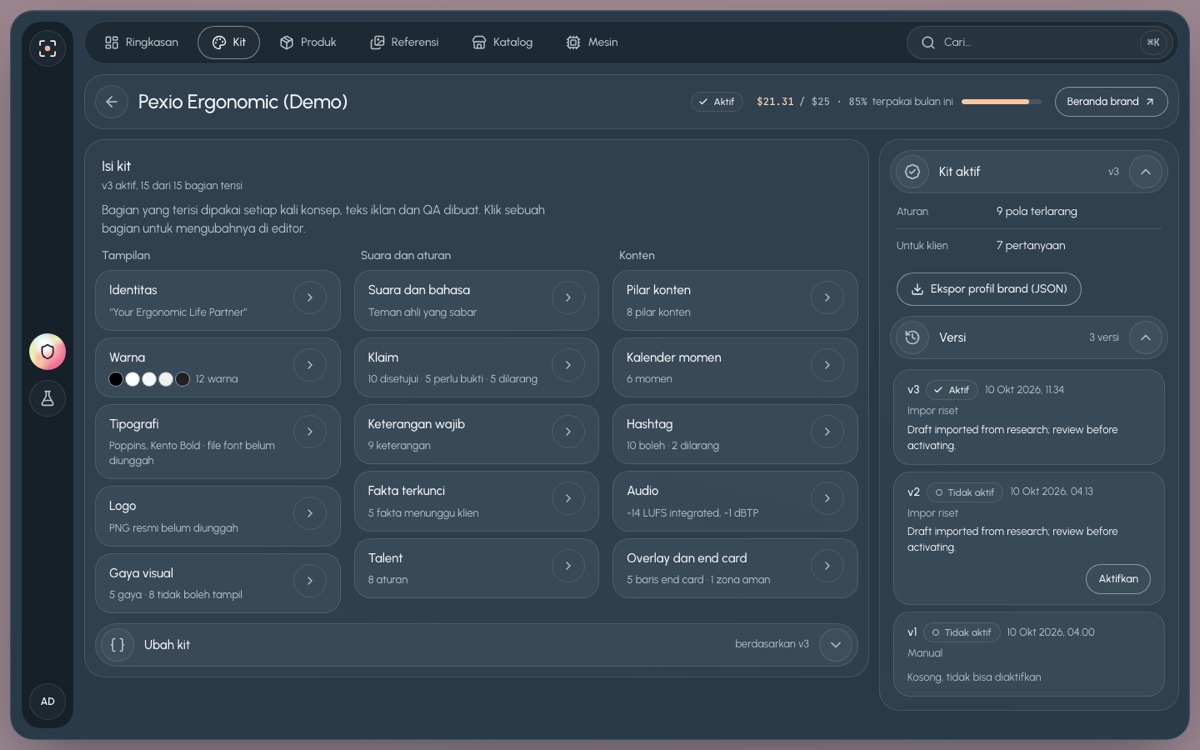
Task: Click the checkmark circle icon beside Kit aktif
Action: tap(912, 172)
